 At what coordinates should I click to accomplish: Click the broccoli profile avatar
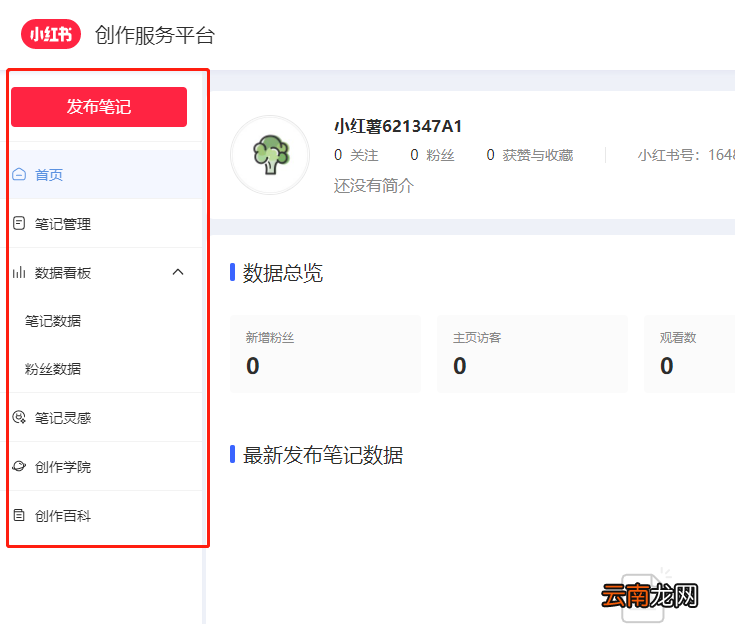270,155
